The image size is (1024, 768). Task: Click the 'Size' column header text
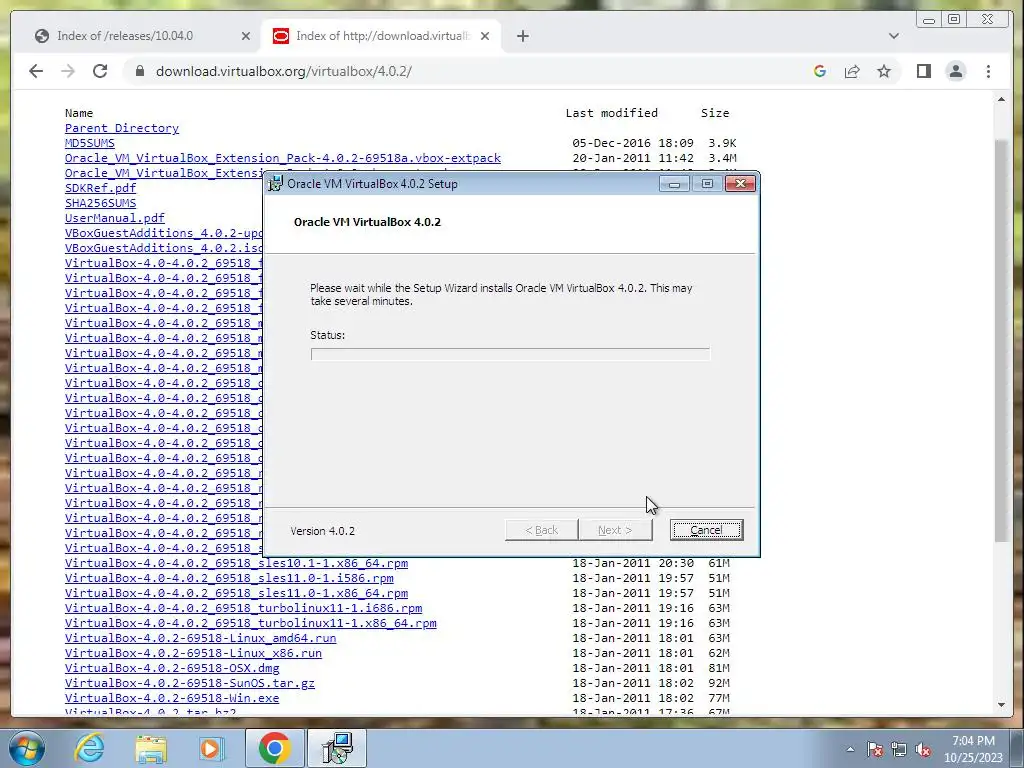[715, 113]
